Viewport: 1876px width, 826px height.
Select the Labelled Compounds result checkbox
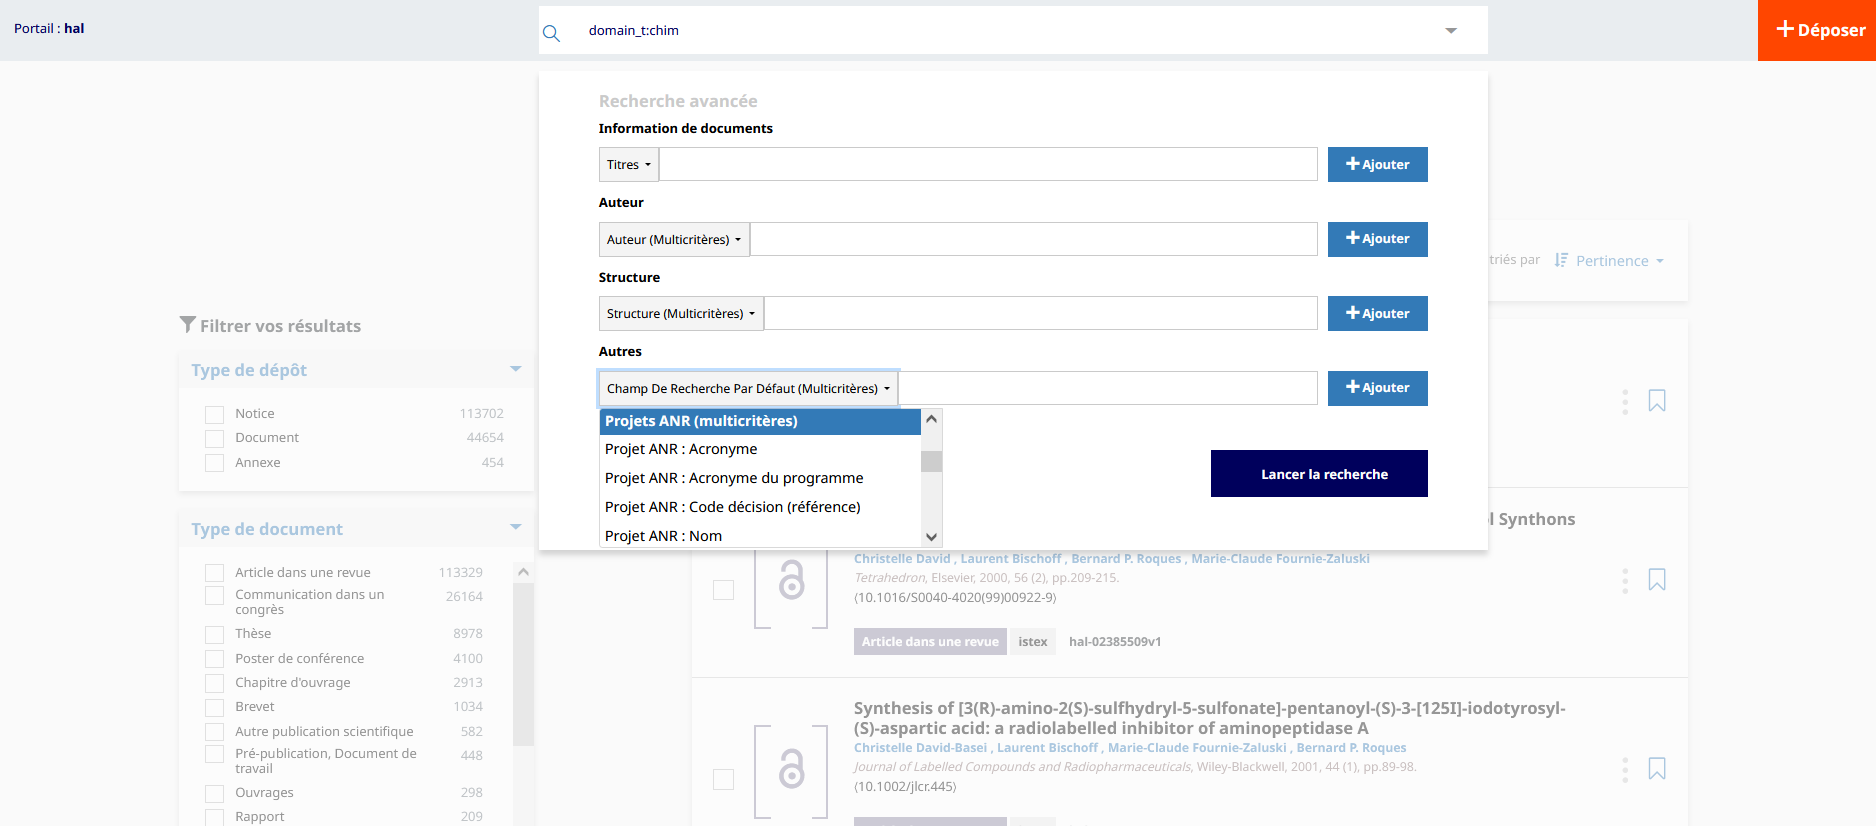tap(723, 779)
